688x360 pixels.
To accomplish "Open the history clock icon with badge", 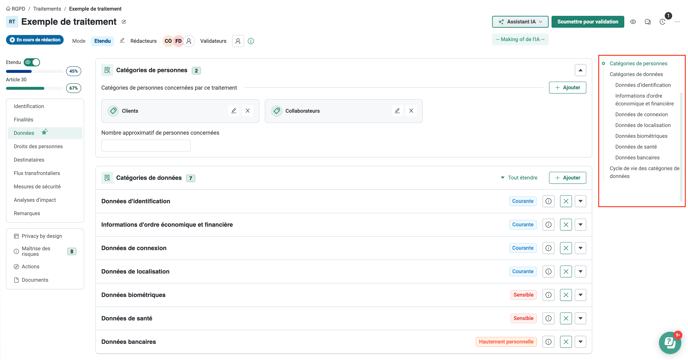I will [663, 22].
